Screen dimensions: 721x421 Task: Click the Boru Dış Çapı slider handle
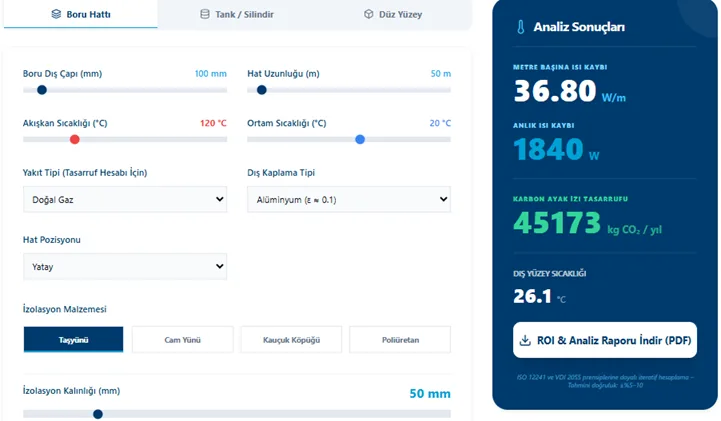click(x=42, y=90)
